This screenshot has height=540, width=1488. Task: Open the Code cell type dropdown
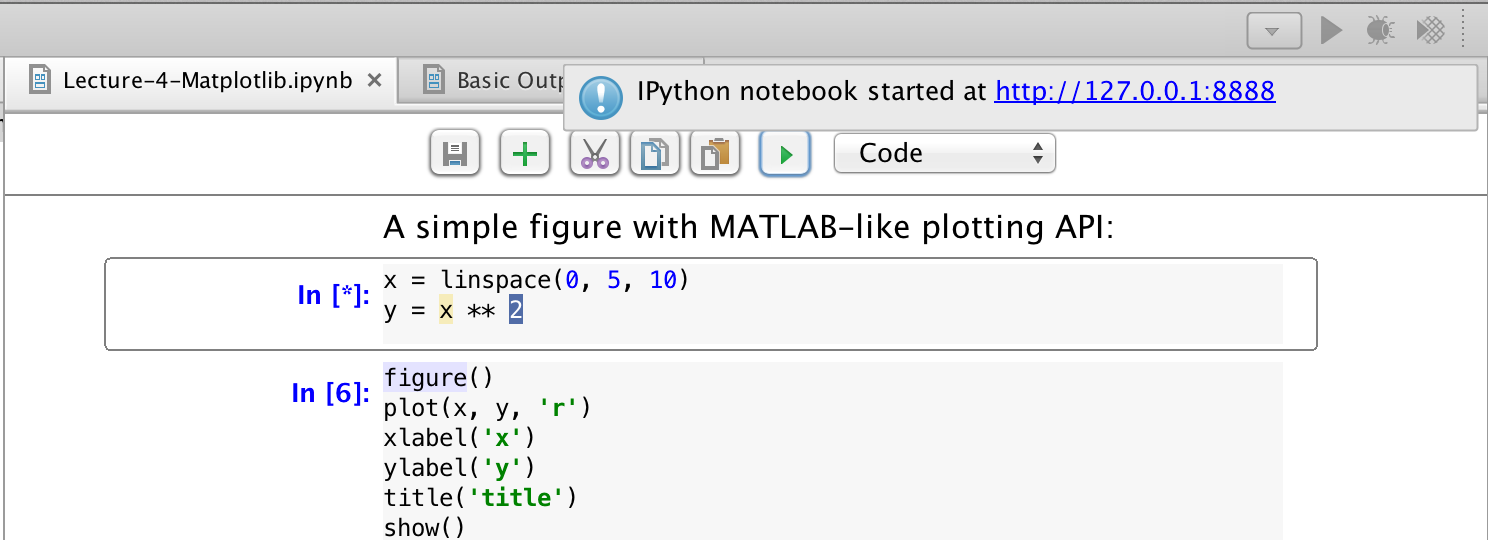click(945, 153)
